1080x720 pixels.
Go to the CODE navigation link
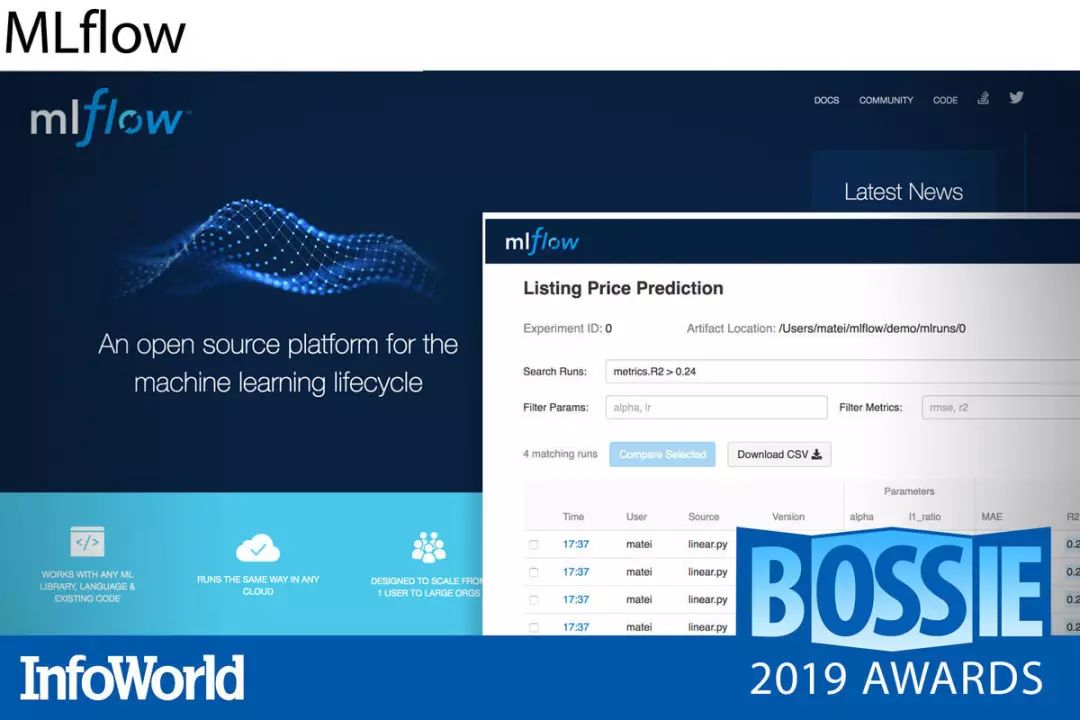coord(945,100)
